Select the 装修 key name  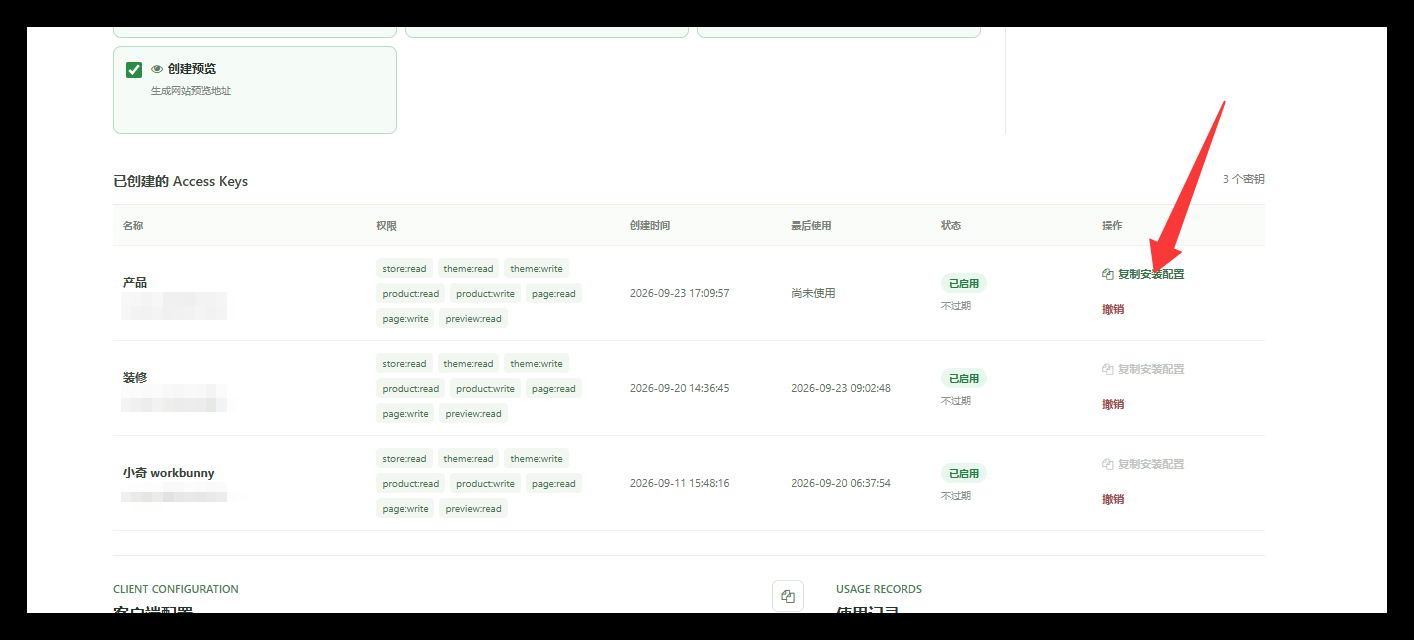pos(135,377)
